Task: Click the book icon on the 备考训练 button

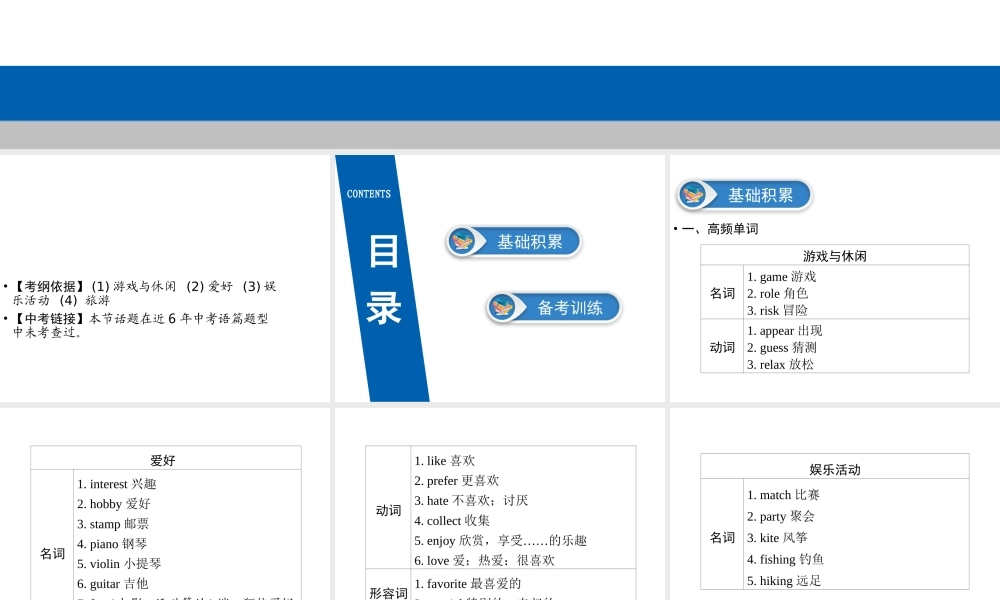Action: 502,307
